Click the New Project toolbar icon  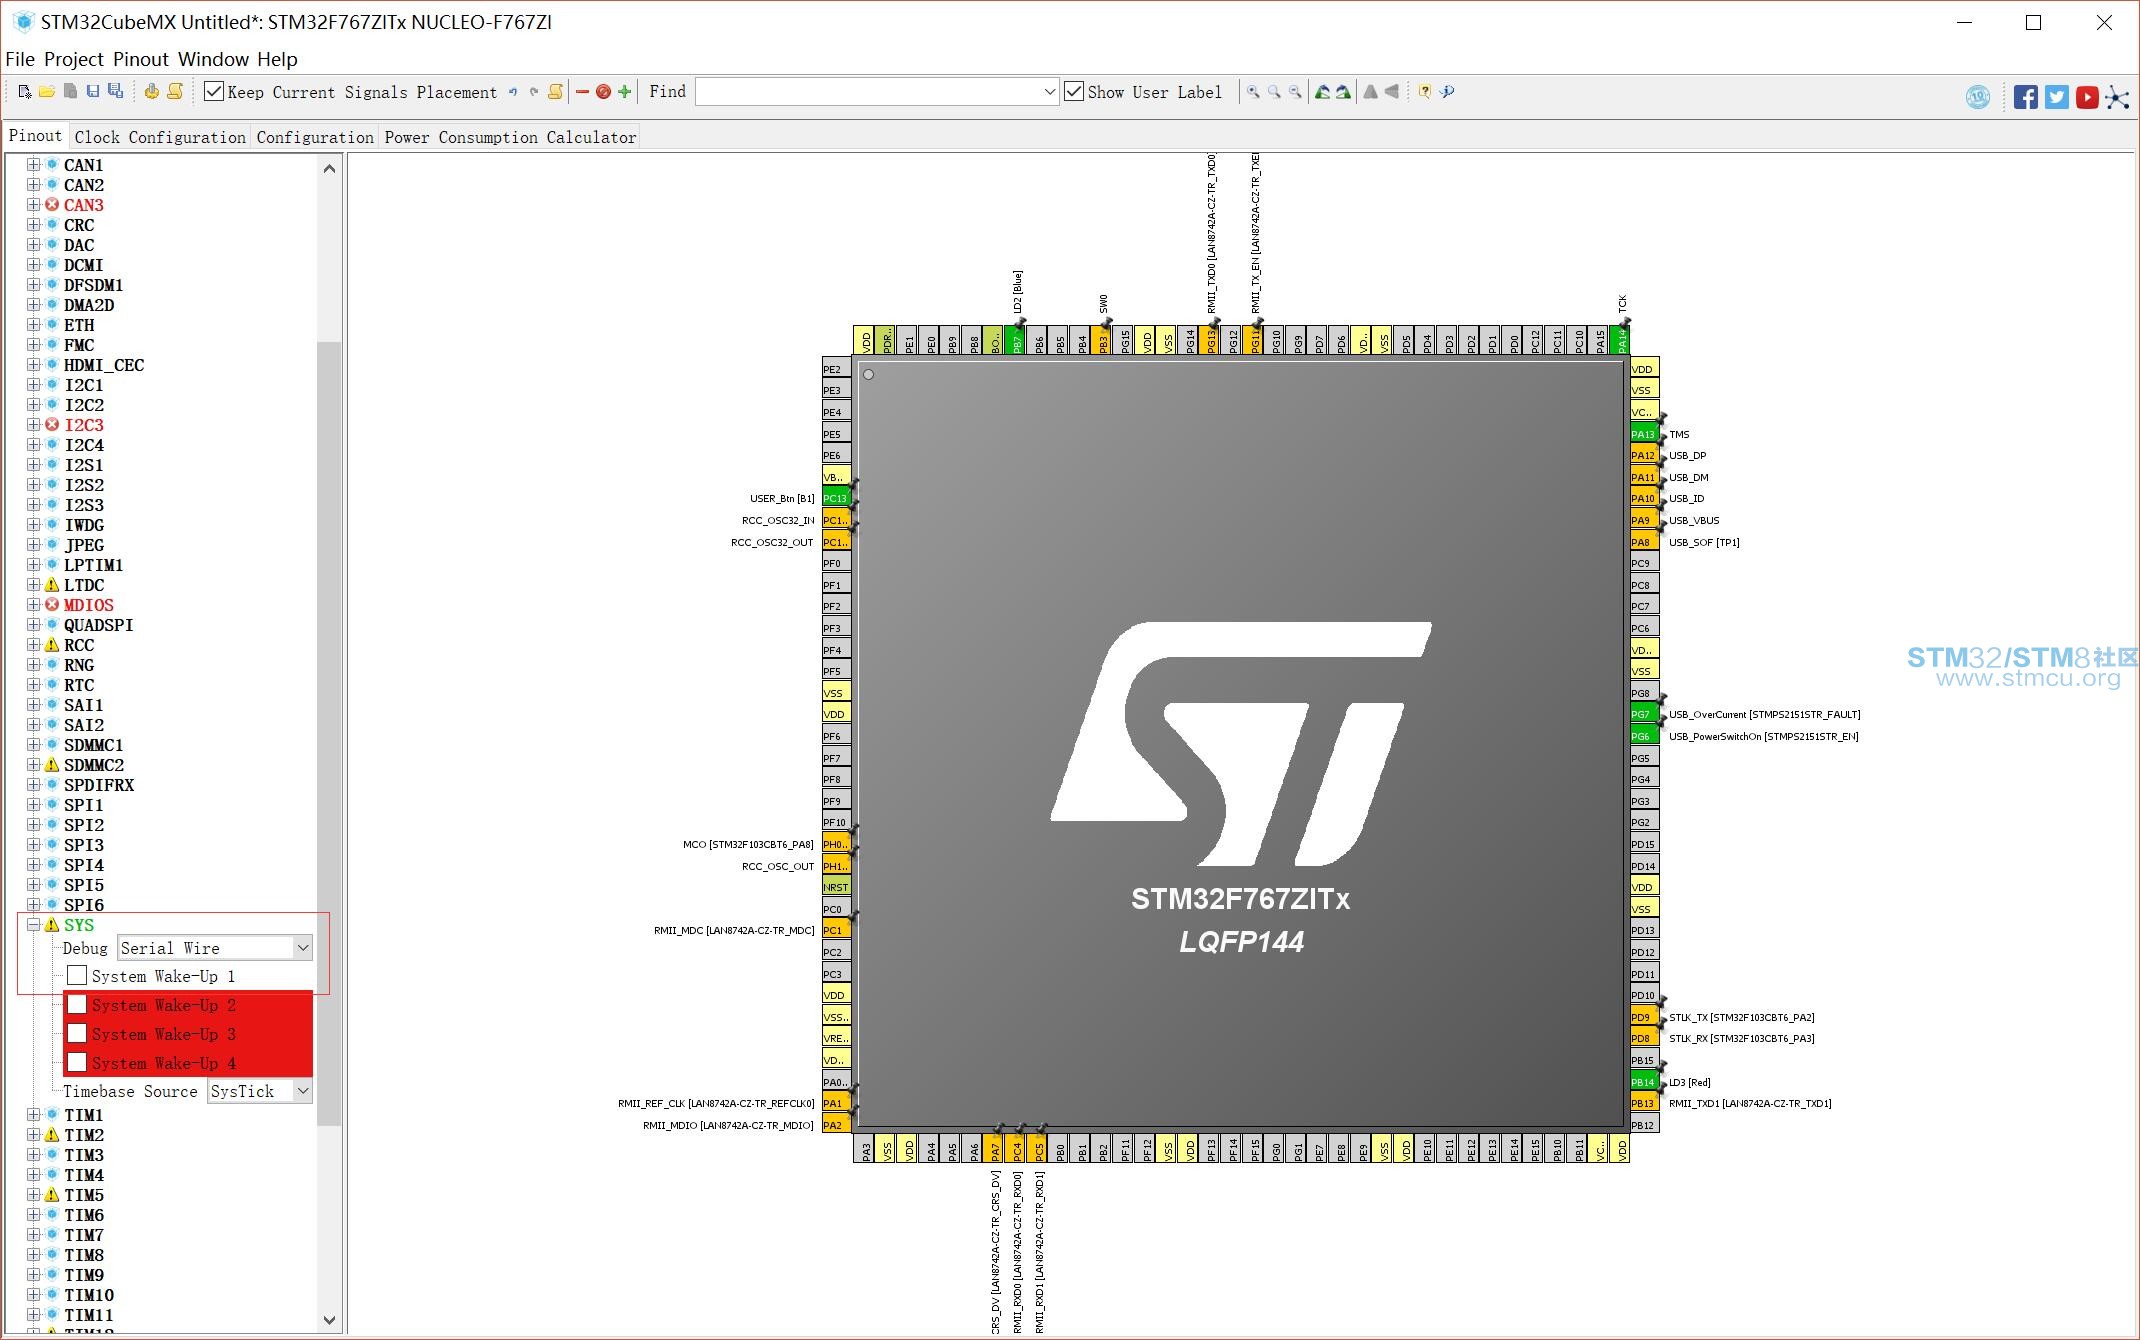24,92
